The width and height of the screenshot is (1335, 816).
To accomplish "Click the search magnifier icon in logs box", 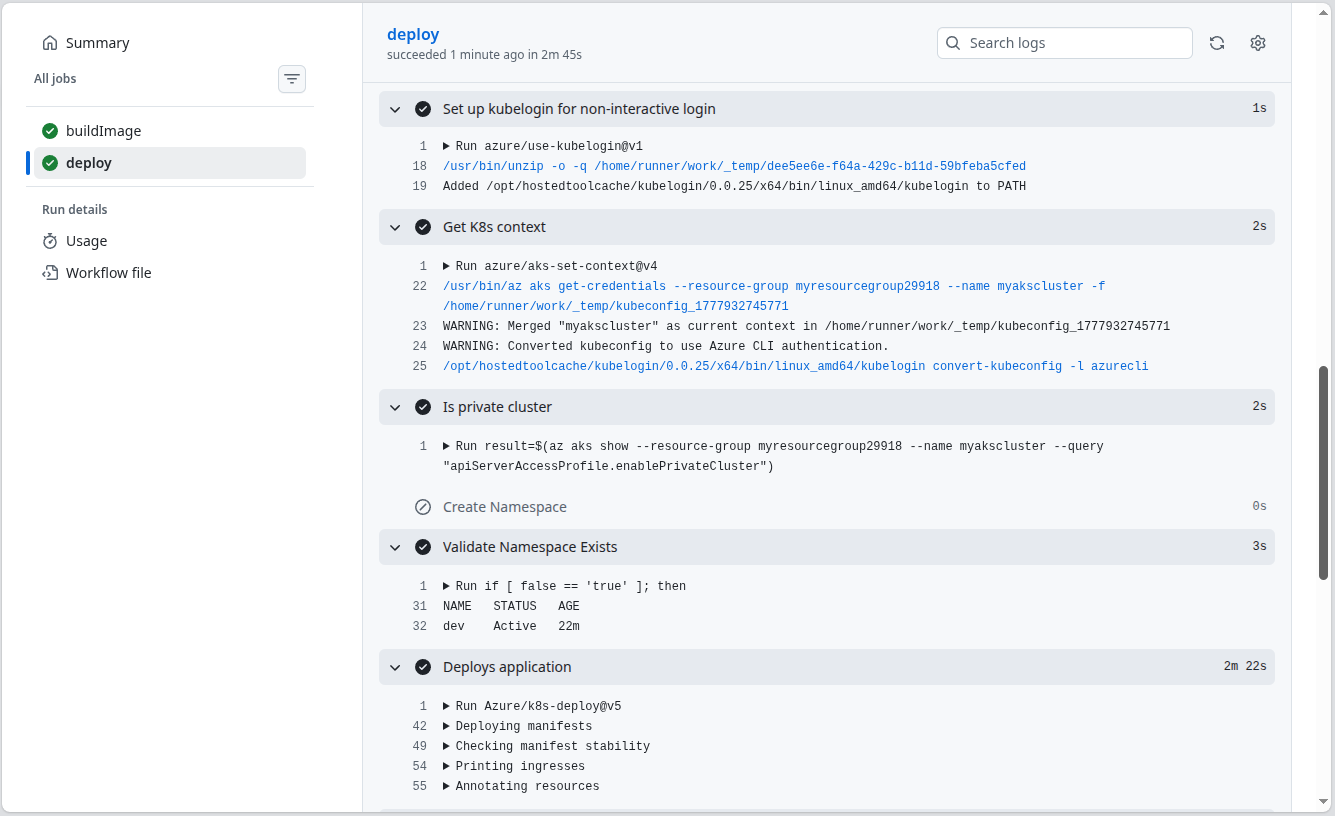I will (x=954, y=43).
